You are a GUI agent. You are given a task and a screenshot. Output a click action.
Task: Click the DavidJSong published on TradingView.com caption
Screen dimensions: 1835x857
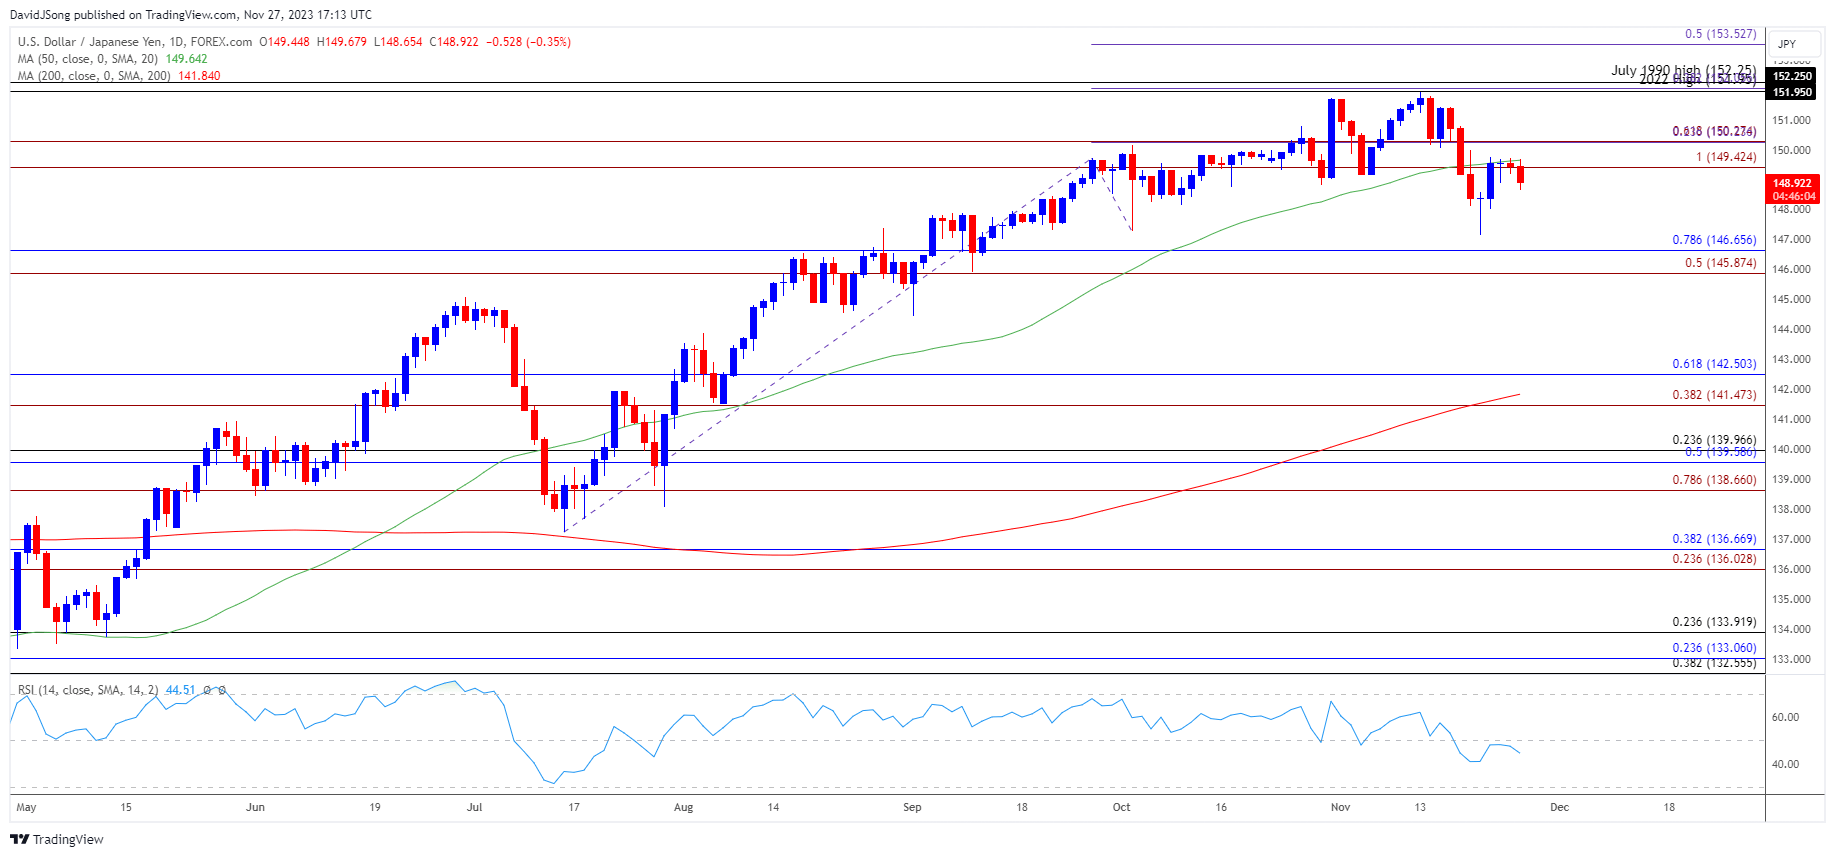pos(191,15)
